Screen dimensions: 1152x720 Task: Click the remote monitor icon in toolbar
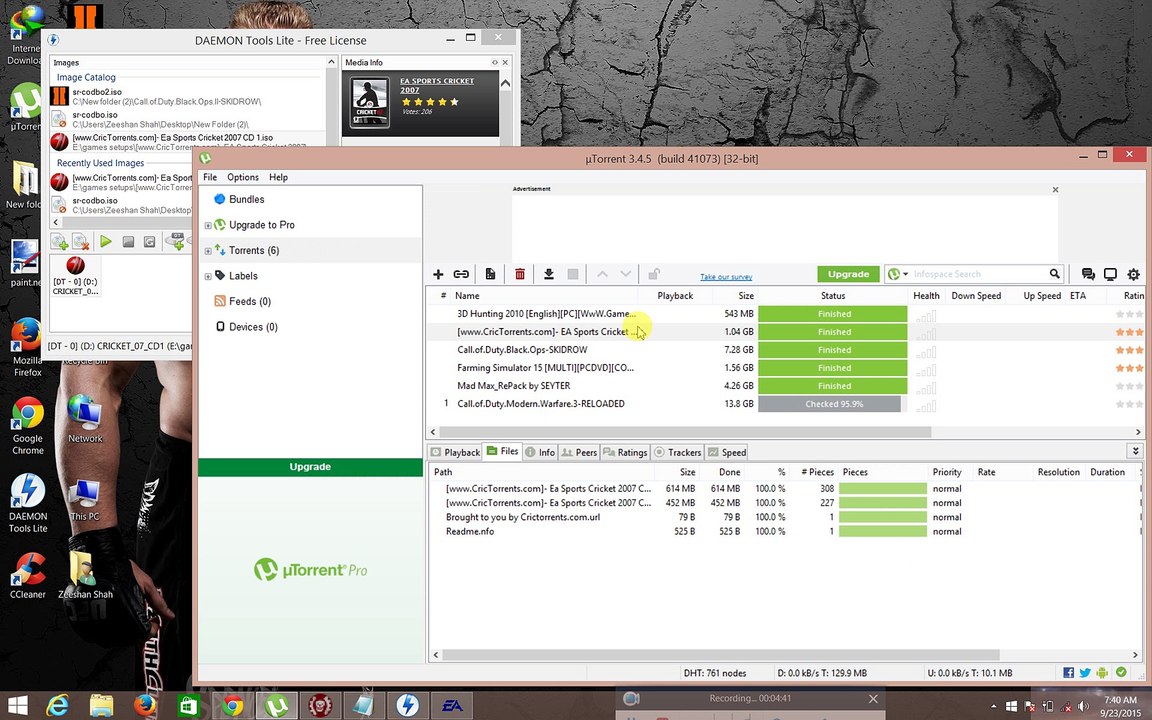[1110, 274]
